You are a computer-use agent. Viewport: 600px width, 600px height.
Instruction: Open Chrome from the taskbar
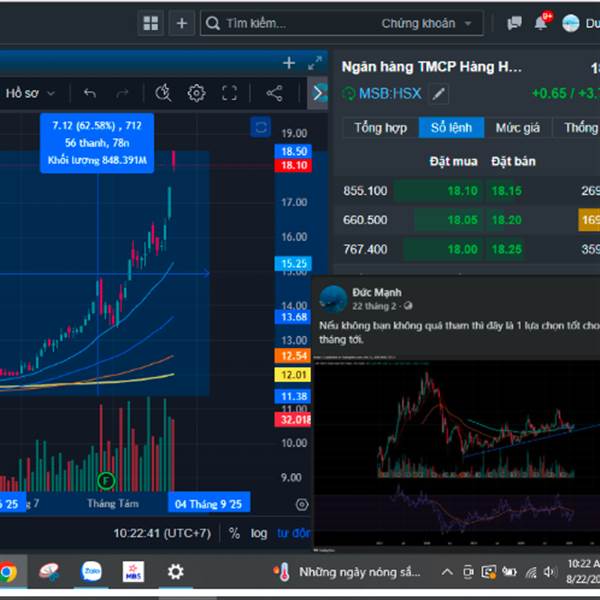coord(8,572)
